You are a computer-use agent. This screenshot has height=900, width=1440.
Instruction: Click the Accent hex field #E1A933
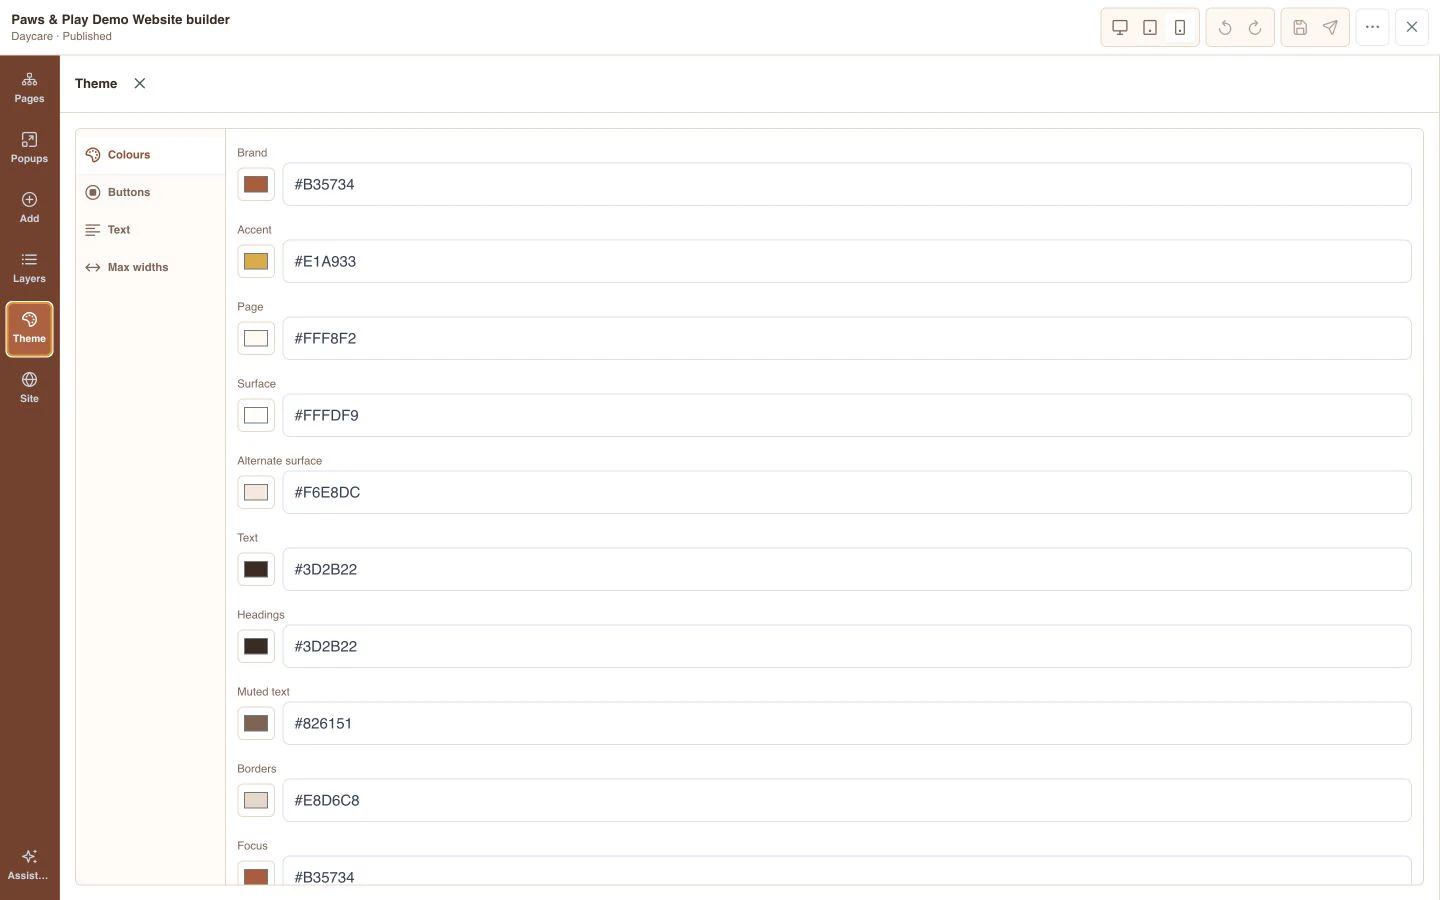click(847, 261)
